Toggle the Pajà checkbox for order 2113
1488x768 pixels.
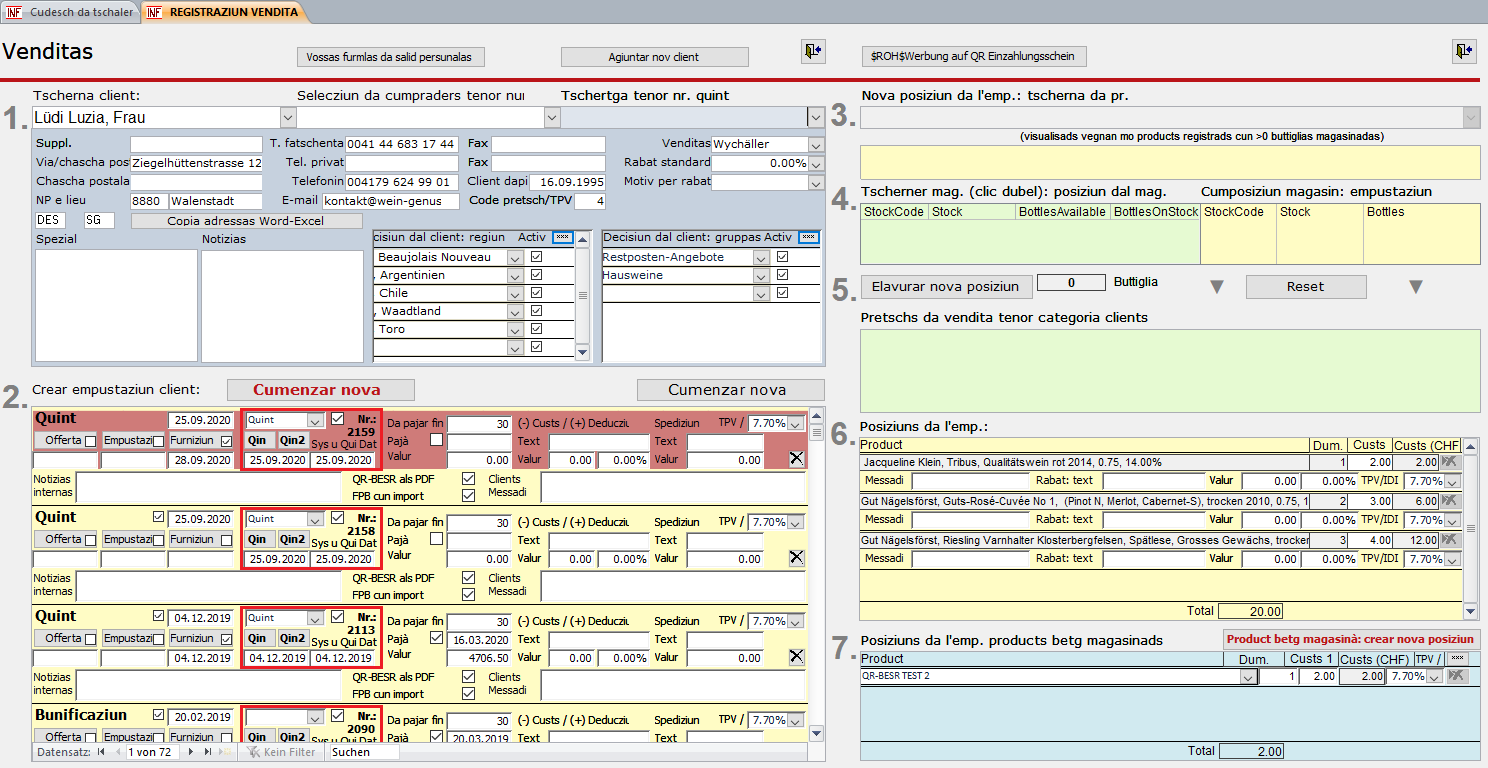pyautogui.click(x=436, y=638)
